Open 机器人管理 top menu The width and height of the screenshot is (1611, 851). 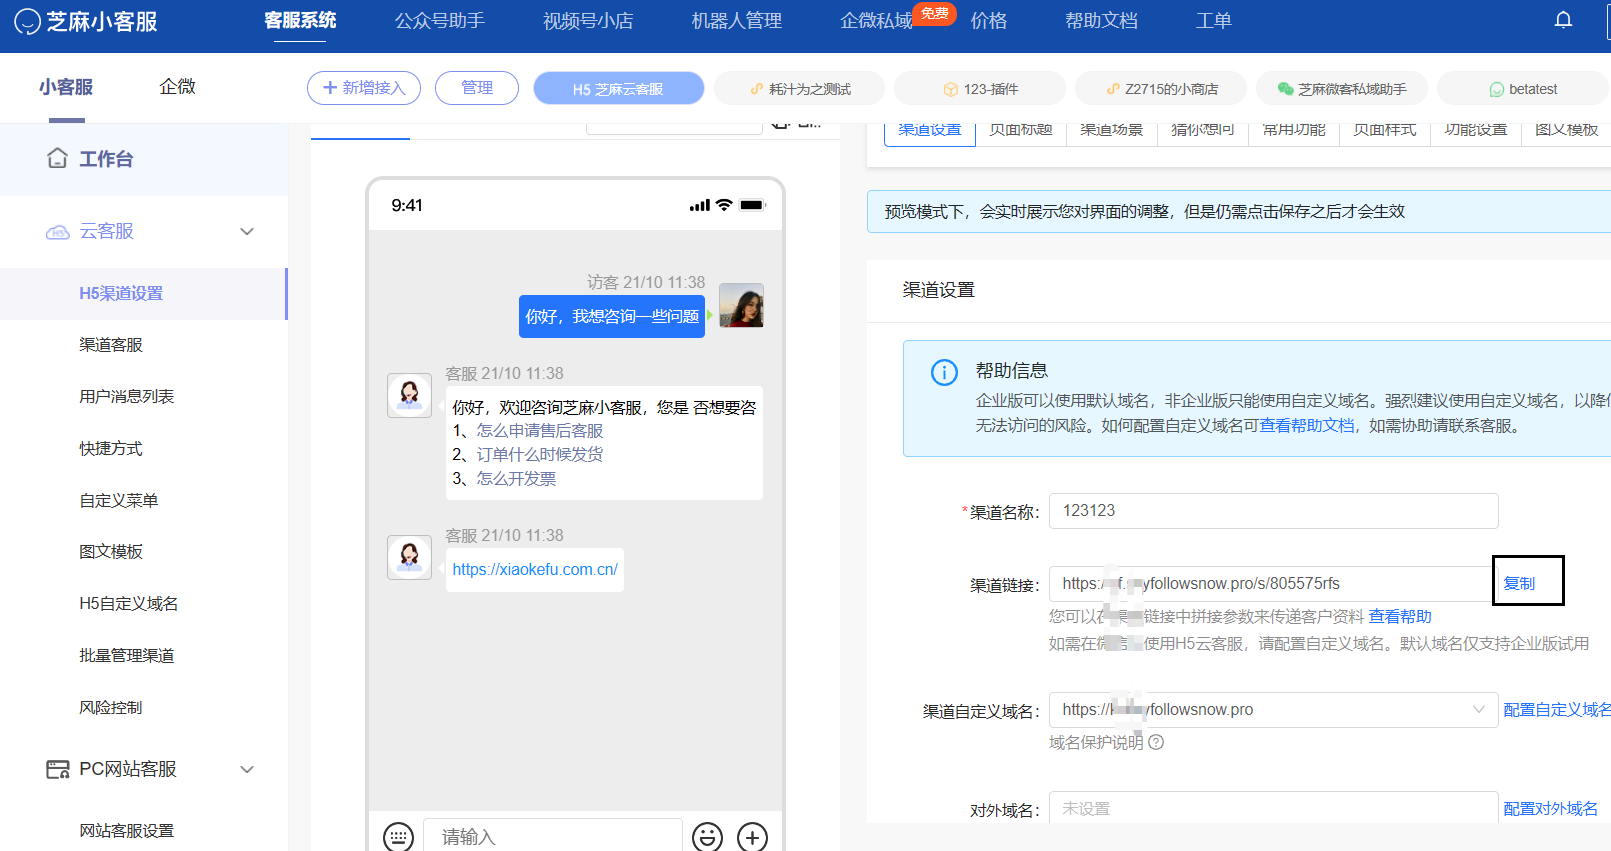pos(737,20)
